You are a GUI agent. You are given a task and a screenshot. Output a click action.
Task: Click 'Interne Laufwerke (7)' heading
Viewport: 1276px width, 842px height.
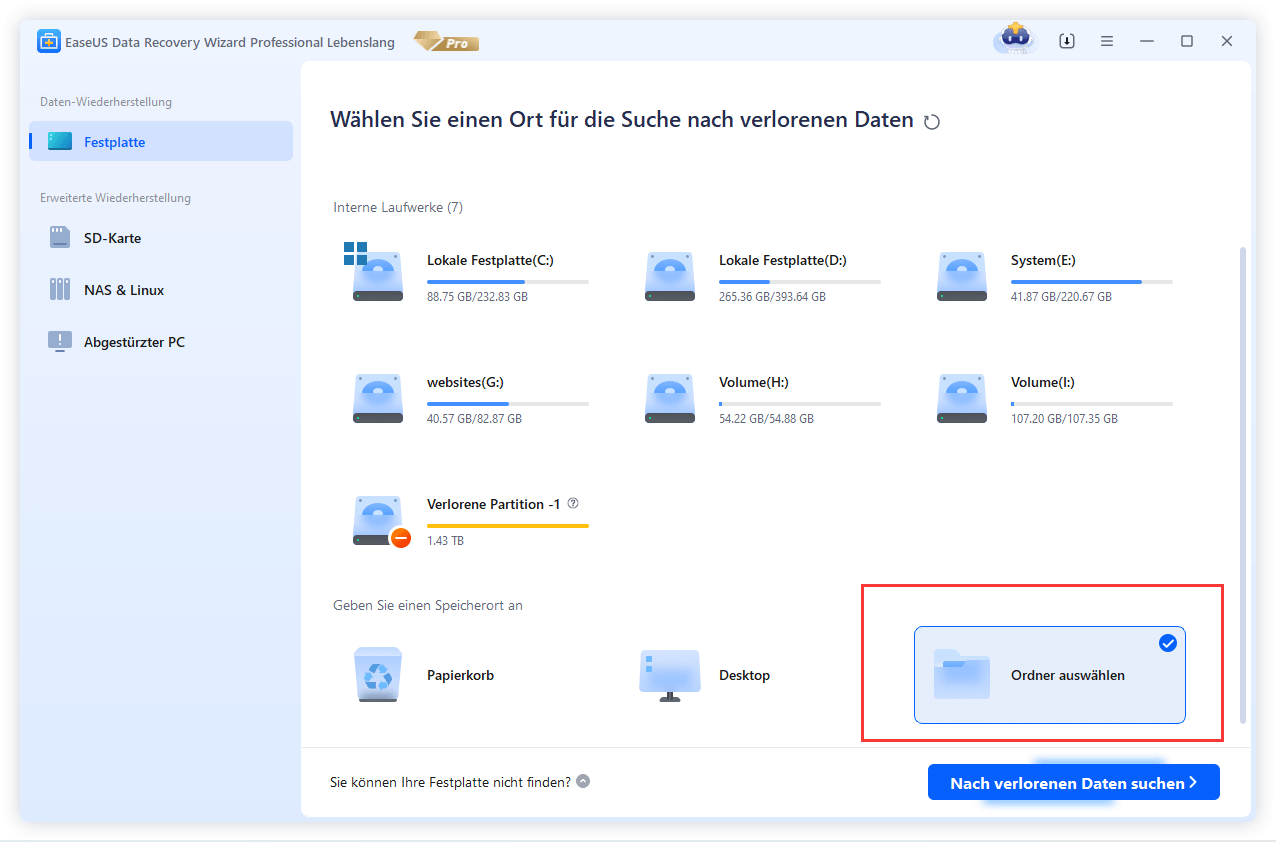pyautogui.click(x=398, y=208)
